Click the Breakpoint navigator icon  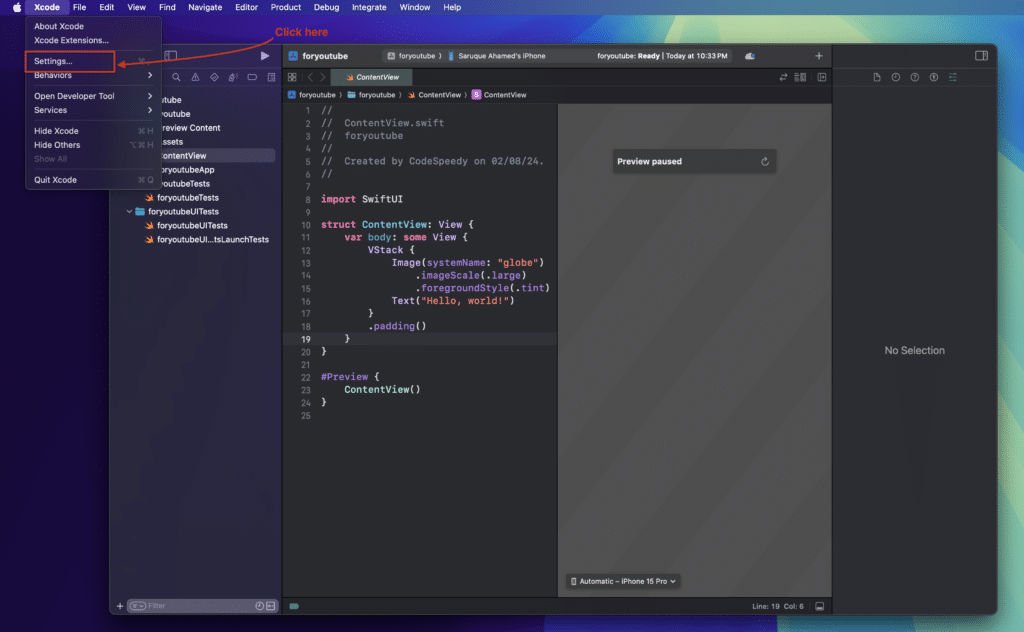(250, 77)
